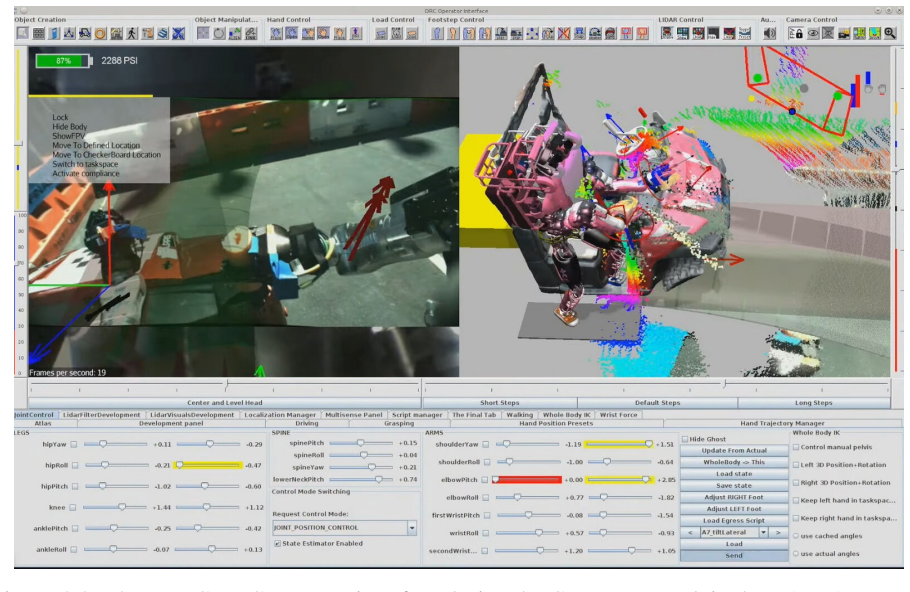The width and height of the screenshot is (910, 592).
Task: Switch to the LidarFilterDevelopment tab
Action: coord(102,415)
